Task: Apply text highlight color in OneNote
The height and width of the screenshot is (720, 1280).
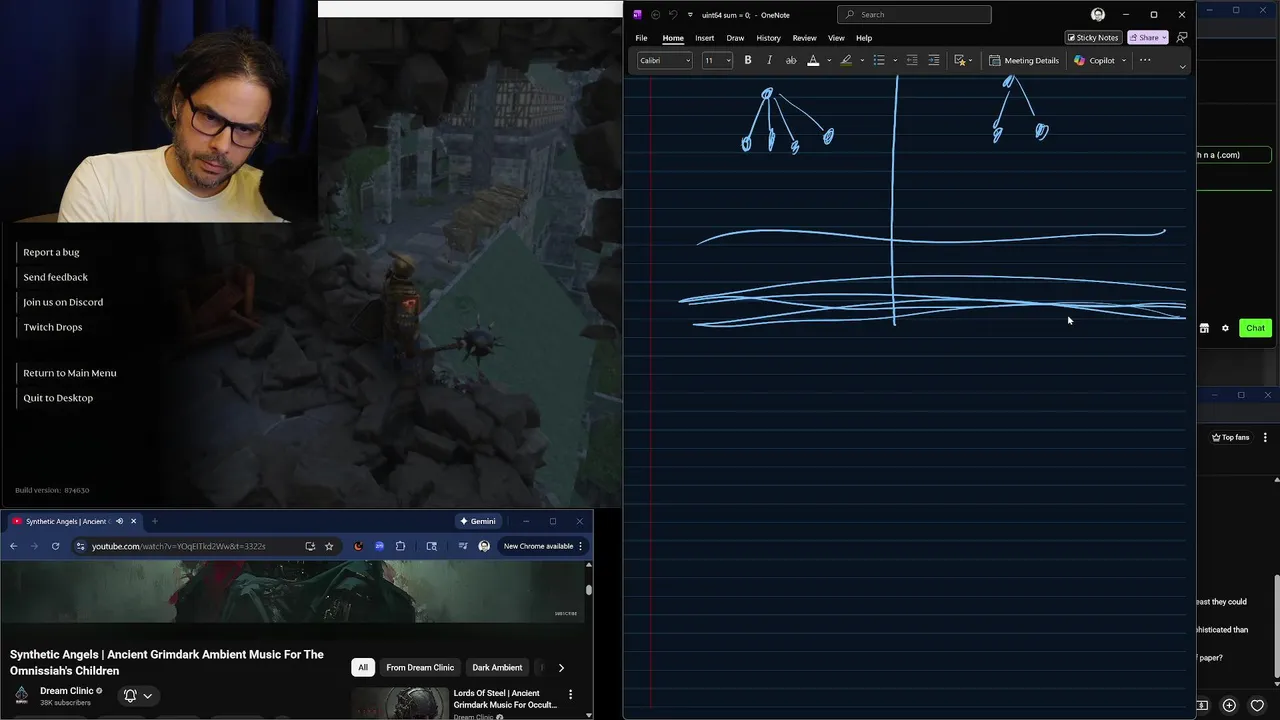Action: coord(846,60)
